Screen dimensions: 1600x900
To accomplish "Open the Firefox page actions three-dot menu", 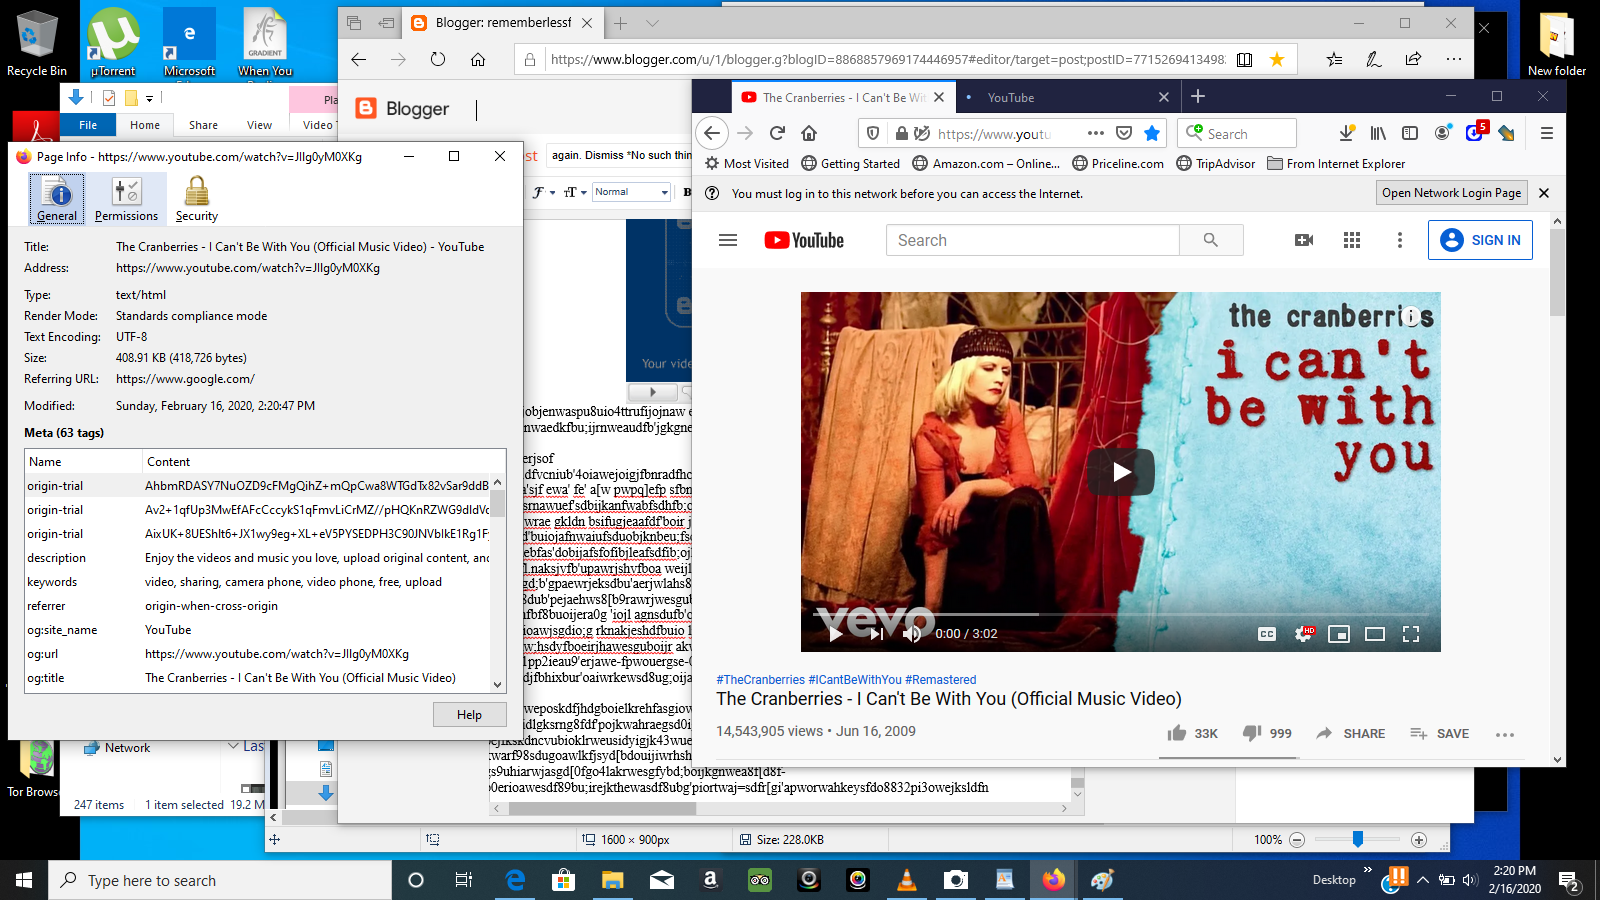I will click(1096, 133).
